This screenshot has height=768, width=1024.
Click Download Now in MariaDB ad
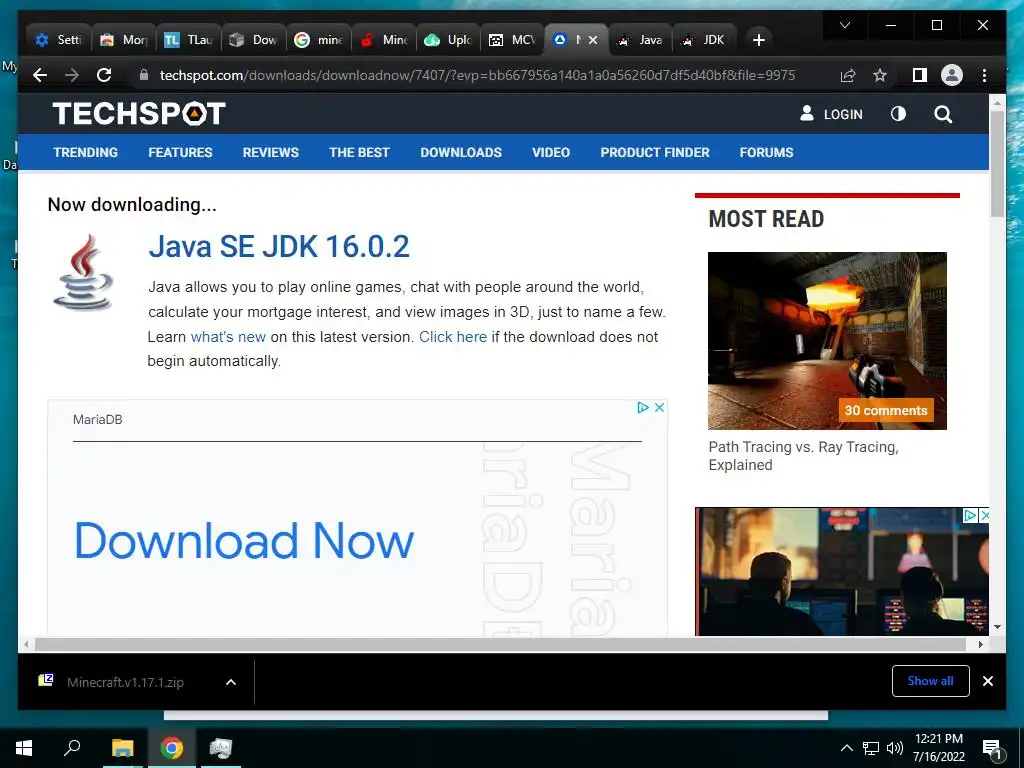(x=244, y=541)
